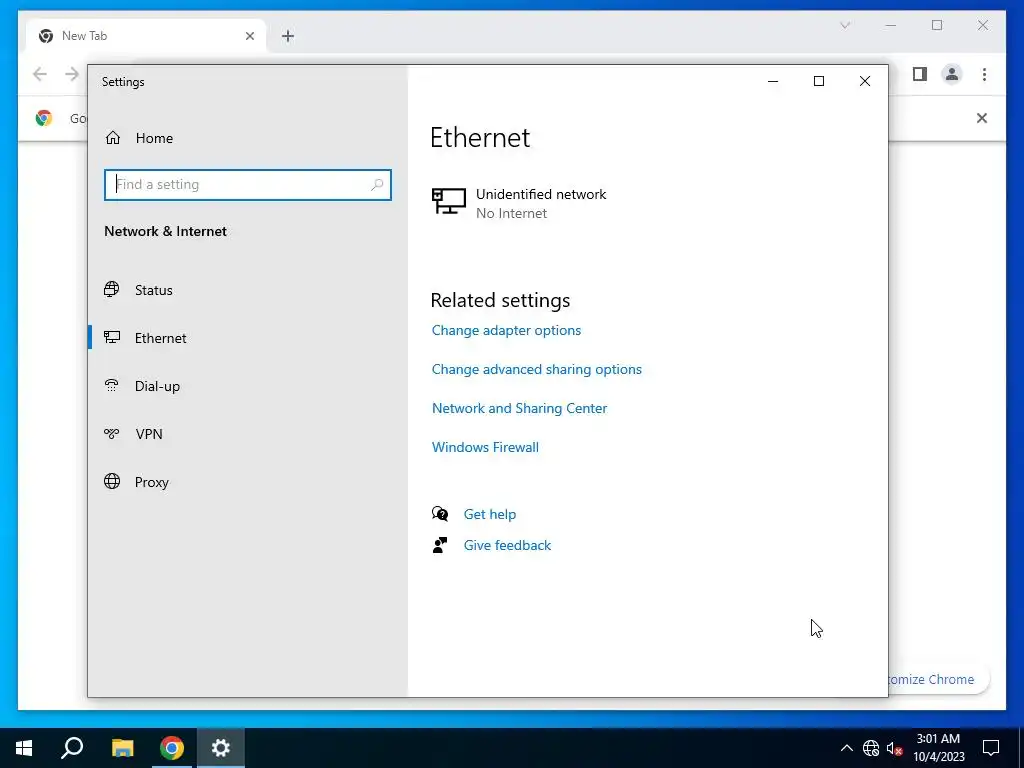Open the Unidentified network connection

[519, 203]
